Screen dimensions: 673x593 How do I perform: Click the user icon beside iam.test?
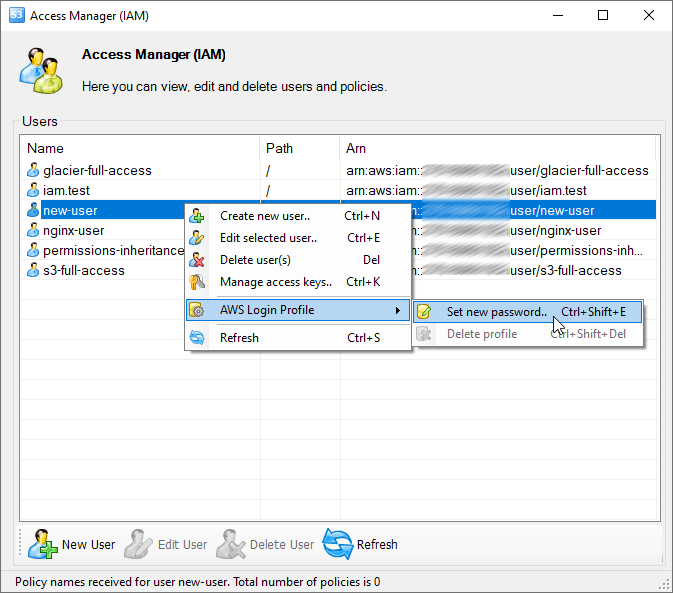click(x=33, y=190)
